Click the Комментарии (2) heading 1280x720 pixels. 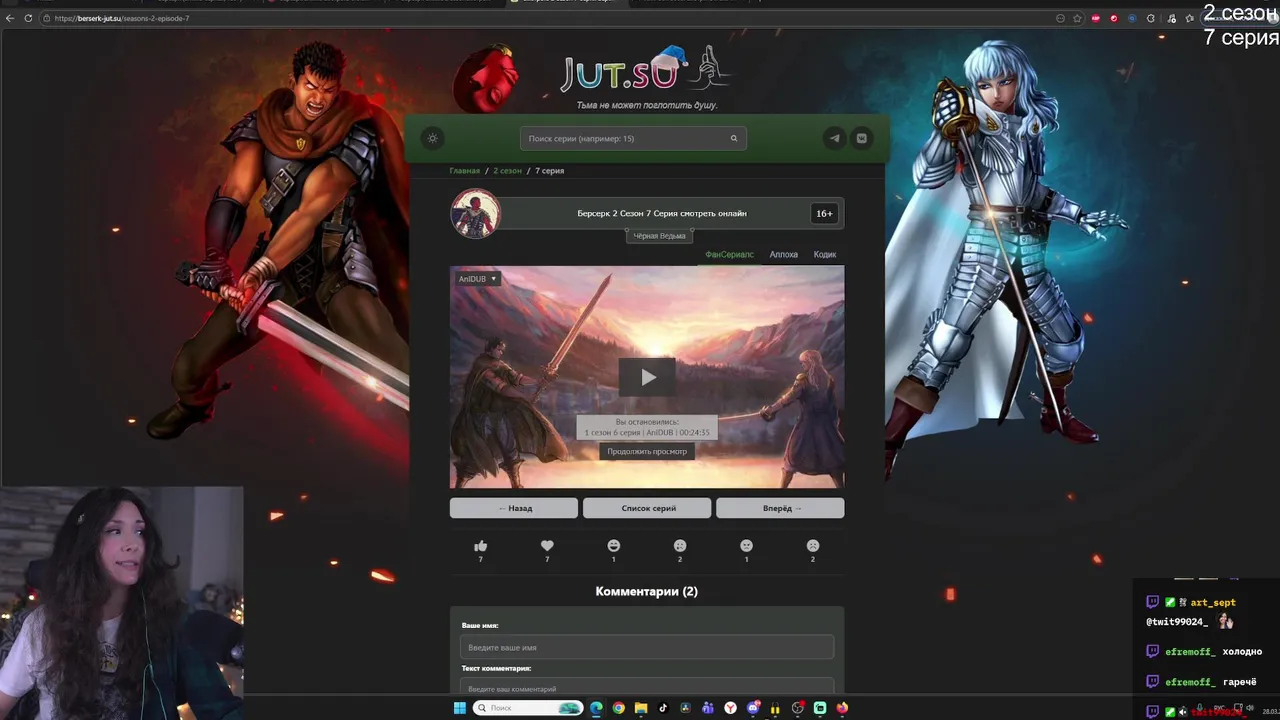(x=647, y=592)
